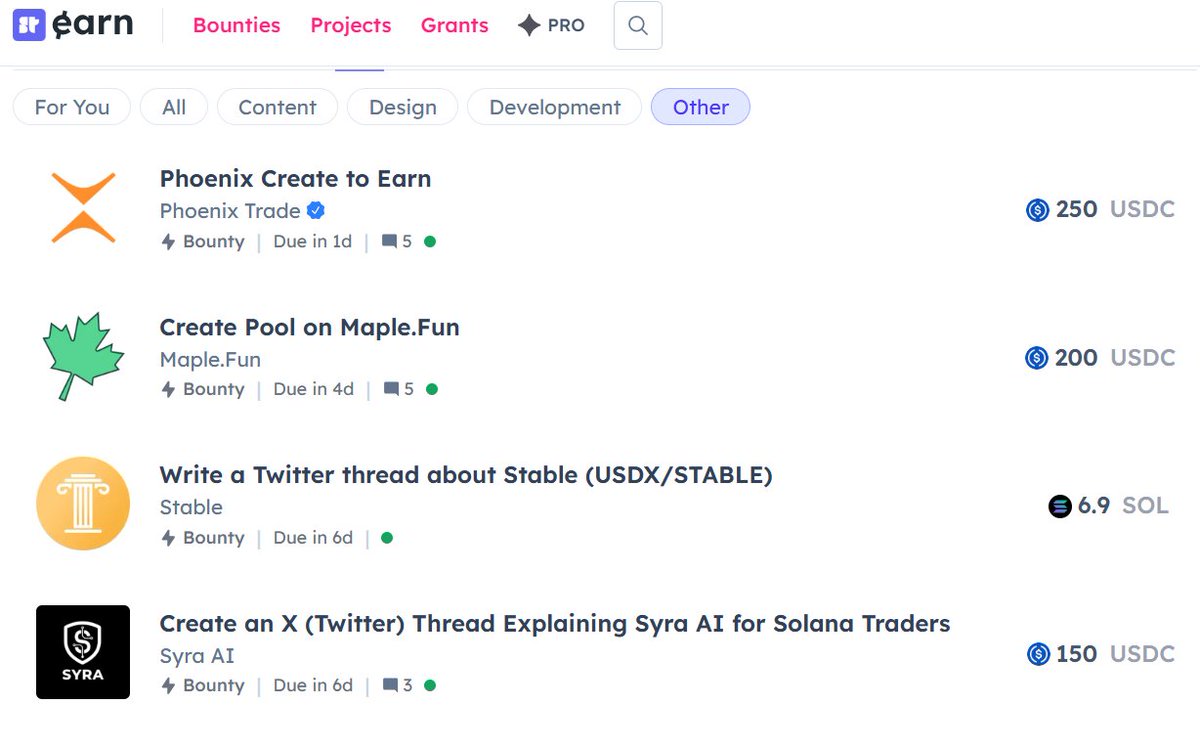This screenshot has height=748, width=1200.
Task: Click the Earn logo icon
Action: (29, 25)
